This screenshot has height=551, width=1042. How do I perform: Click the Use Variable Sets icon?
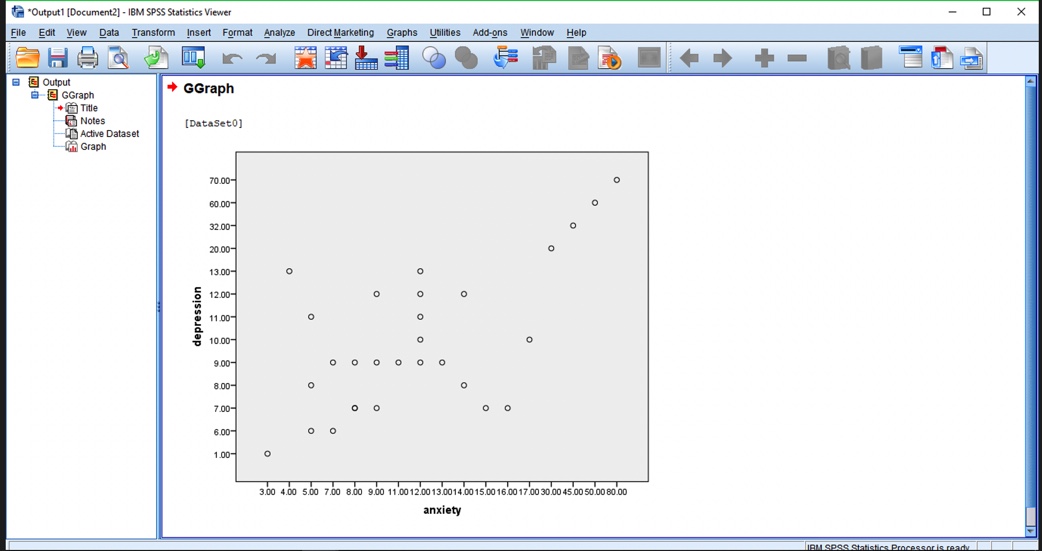tap(505, 58)
